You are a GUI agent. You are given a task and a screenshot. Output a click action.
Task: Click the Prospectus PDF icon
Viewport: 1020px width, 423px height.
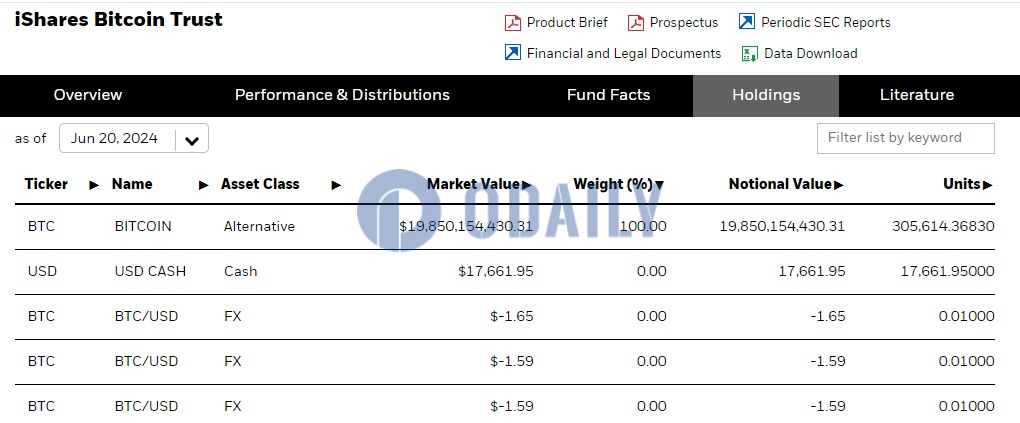[636, 23]
